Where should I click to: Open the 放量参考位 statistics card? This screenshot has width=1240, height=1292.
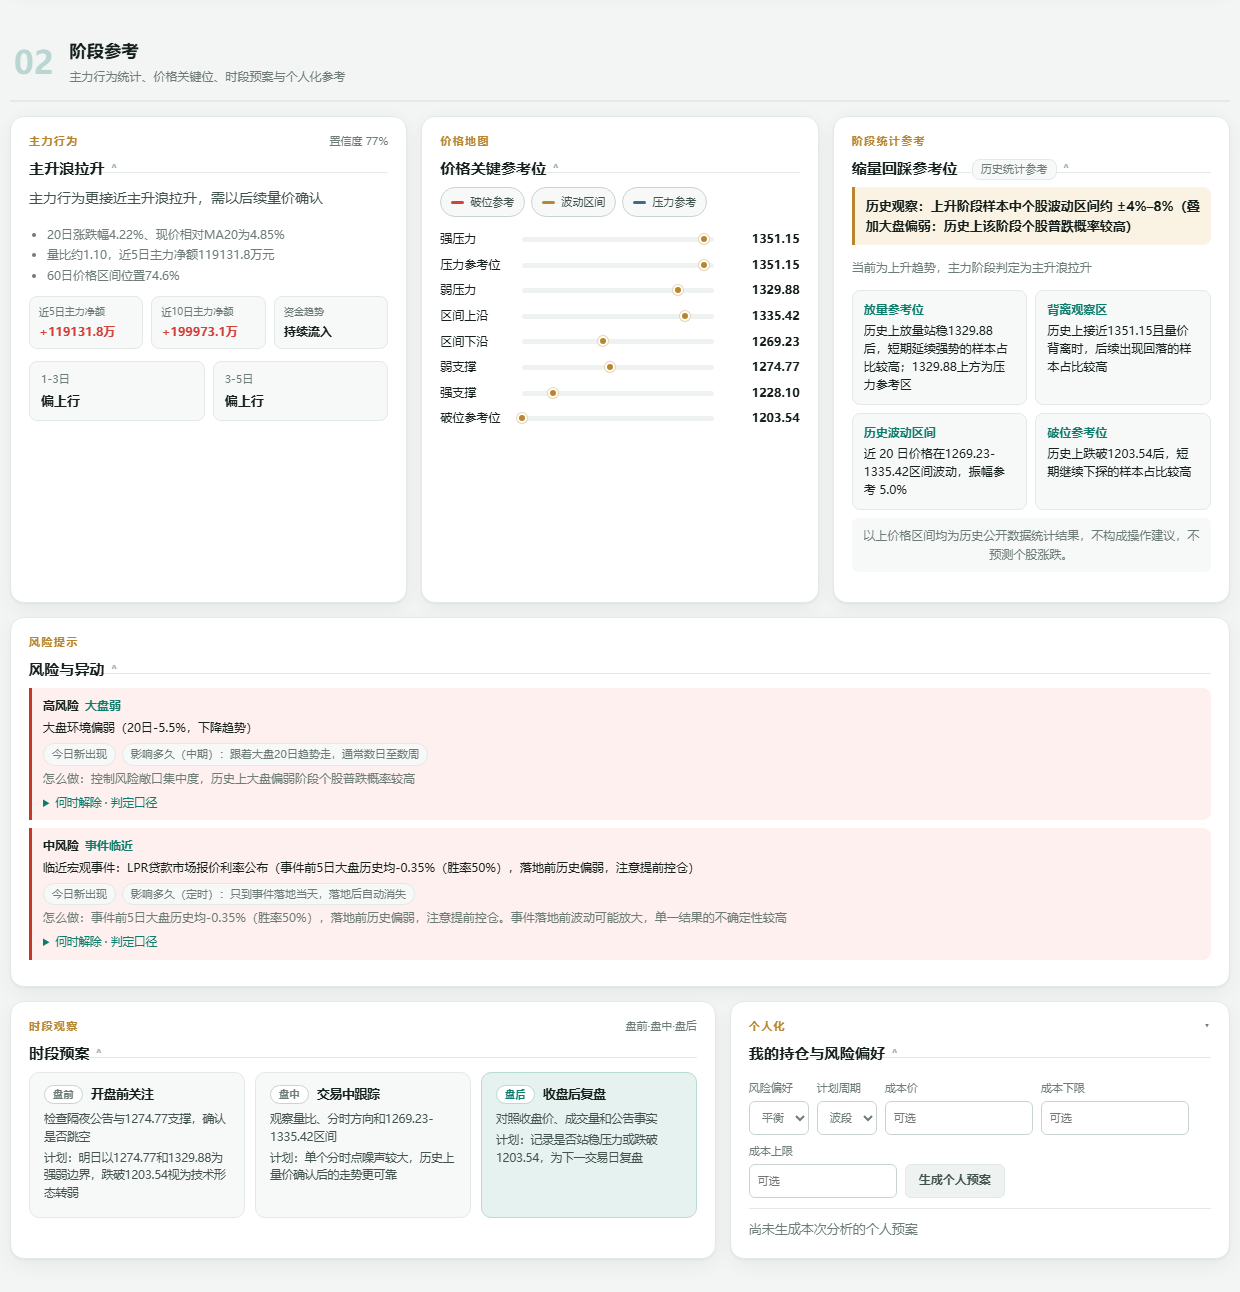pyautogui.click(x=939, y=348)
